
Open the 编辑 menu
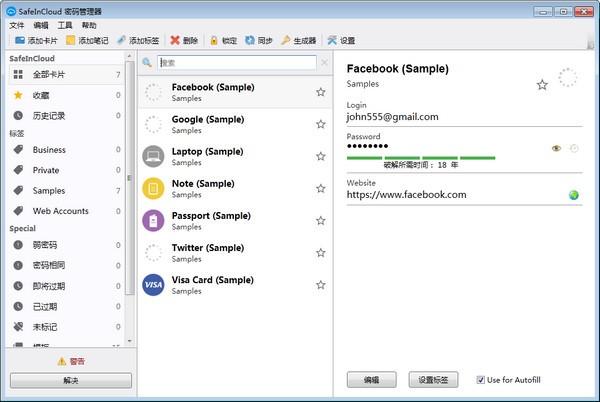[x=41, y=25]
